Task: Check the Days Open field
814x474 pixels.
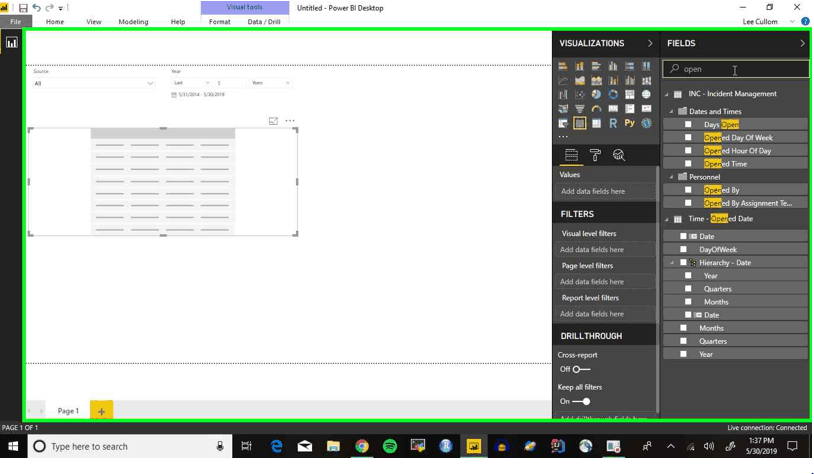Action: pos(688,125)
